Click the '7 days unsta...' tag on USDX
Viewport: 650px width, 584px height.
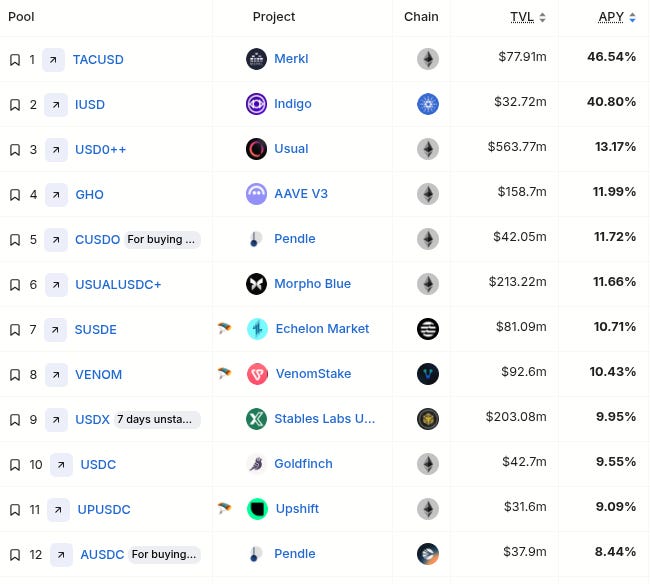click(157, 419)
